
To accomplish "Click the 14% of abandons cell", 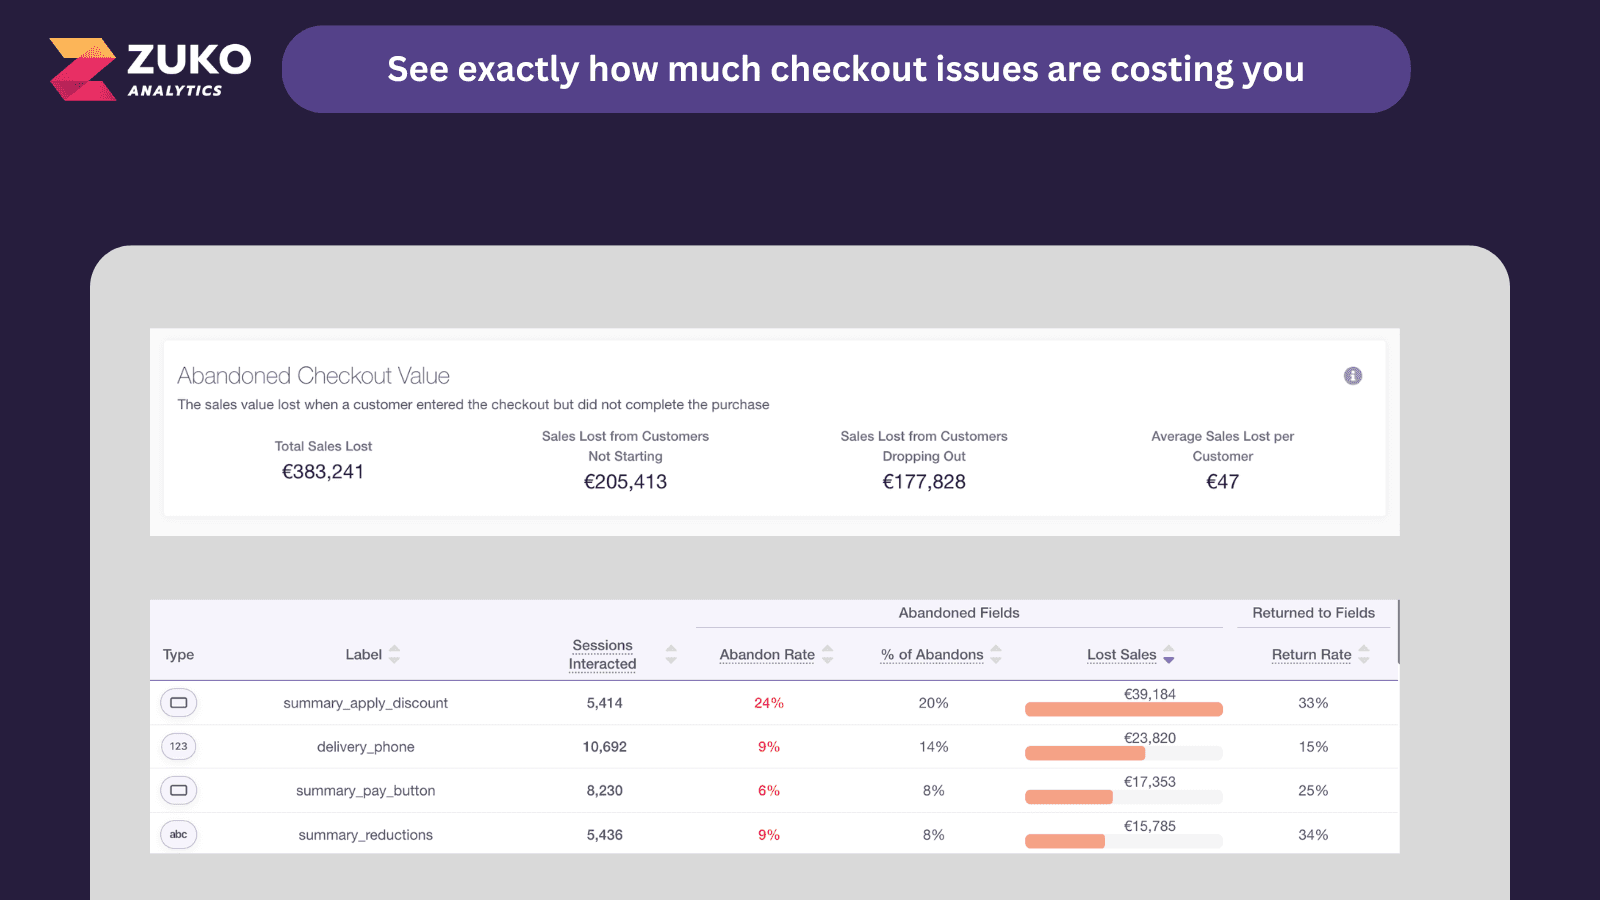I will [934, 747].
